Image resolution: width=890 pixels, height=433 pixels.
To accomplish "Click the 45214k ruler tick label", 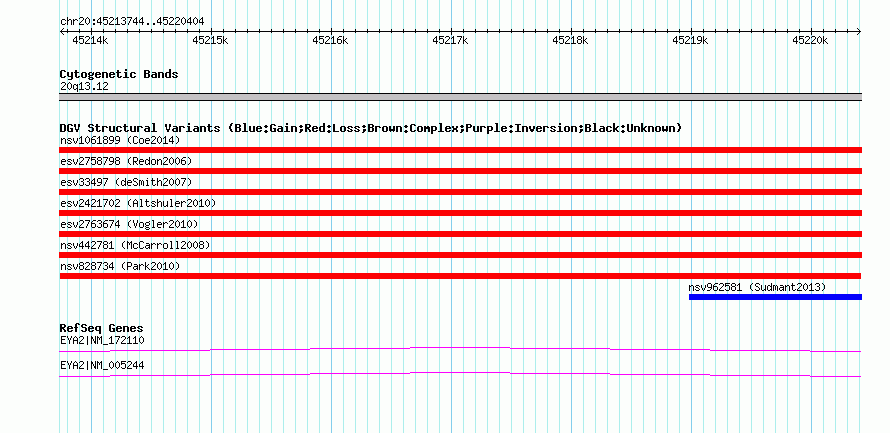I will tap(90, 40).
